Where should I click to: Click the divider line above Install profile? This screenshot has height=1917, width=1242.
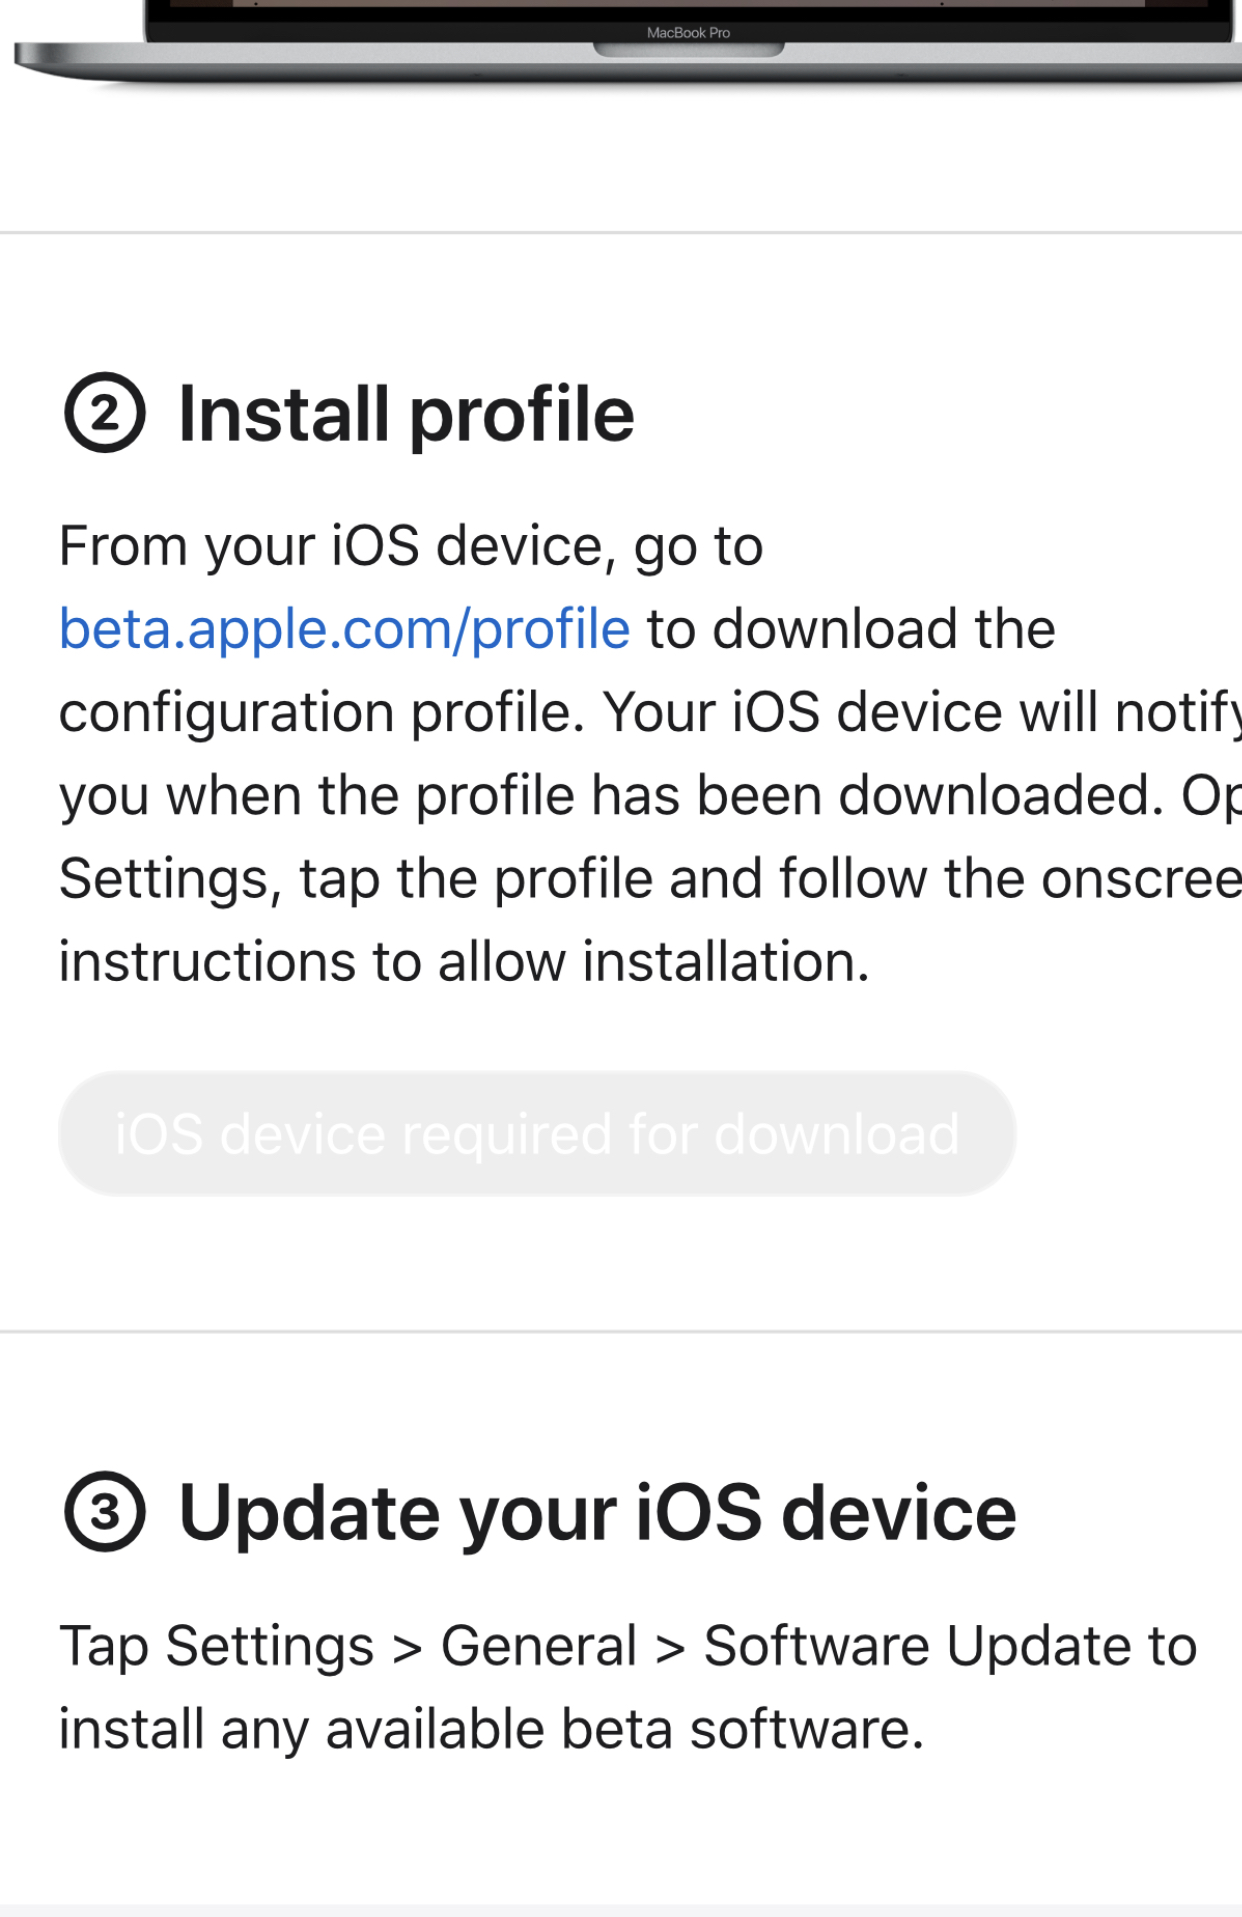click(x=620, y=233)
